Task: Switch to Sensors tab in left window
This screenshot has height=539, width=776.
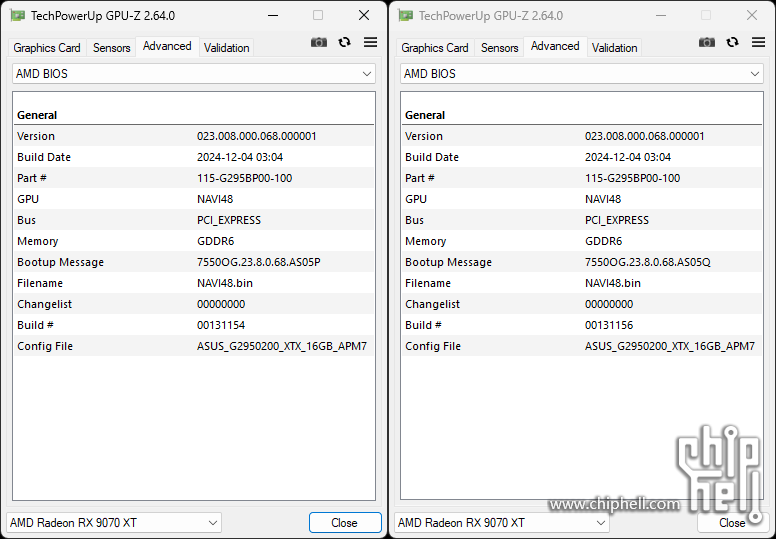Action: (111, 48)
